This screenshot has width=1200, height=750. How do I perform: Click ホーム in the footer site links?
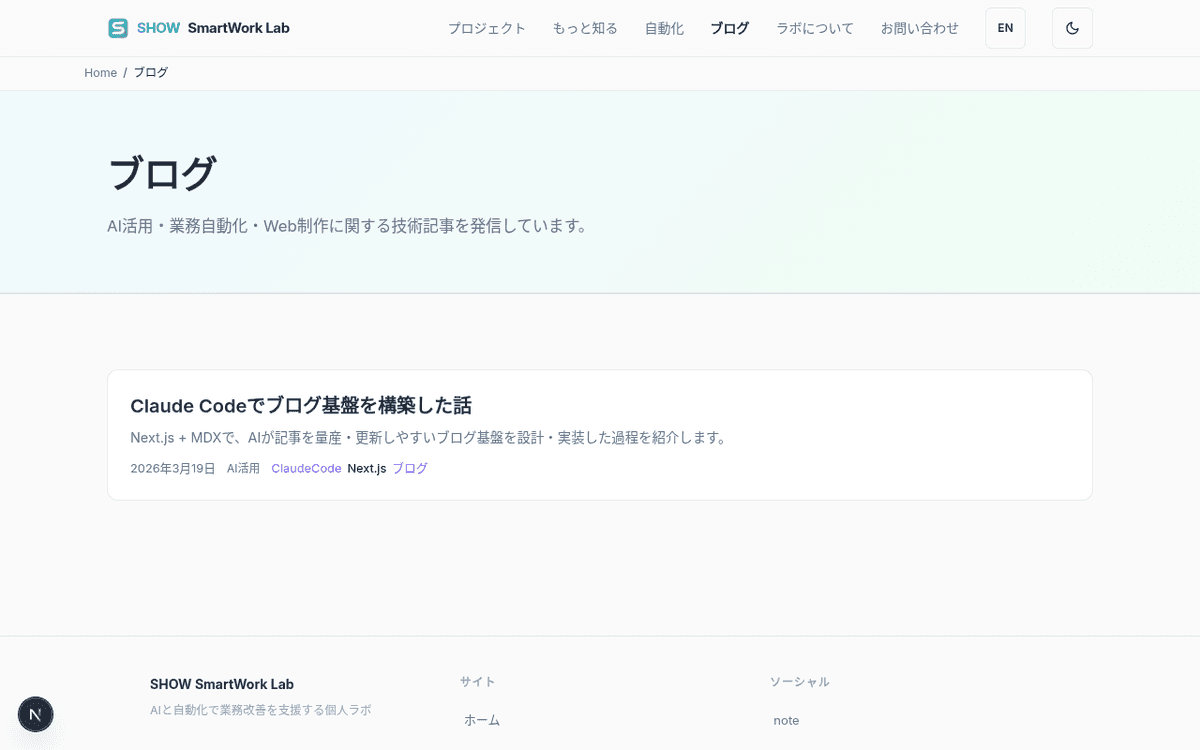click(x=481, y=720)
